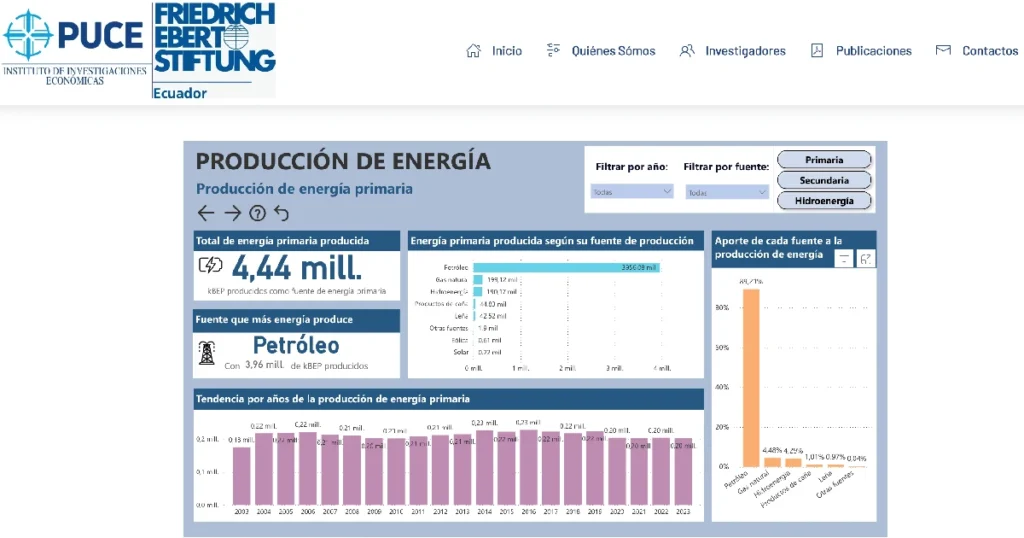The image size is (1024, 538).
Task: Open the Filtrar por año dropdown
Action: (632, 192)
